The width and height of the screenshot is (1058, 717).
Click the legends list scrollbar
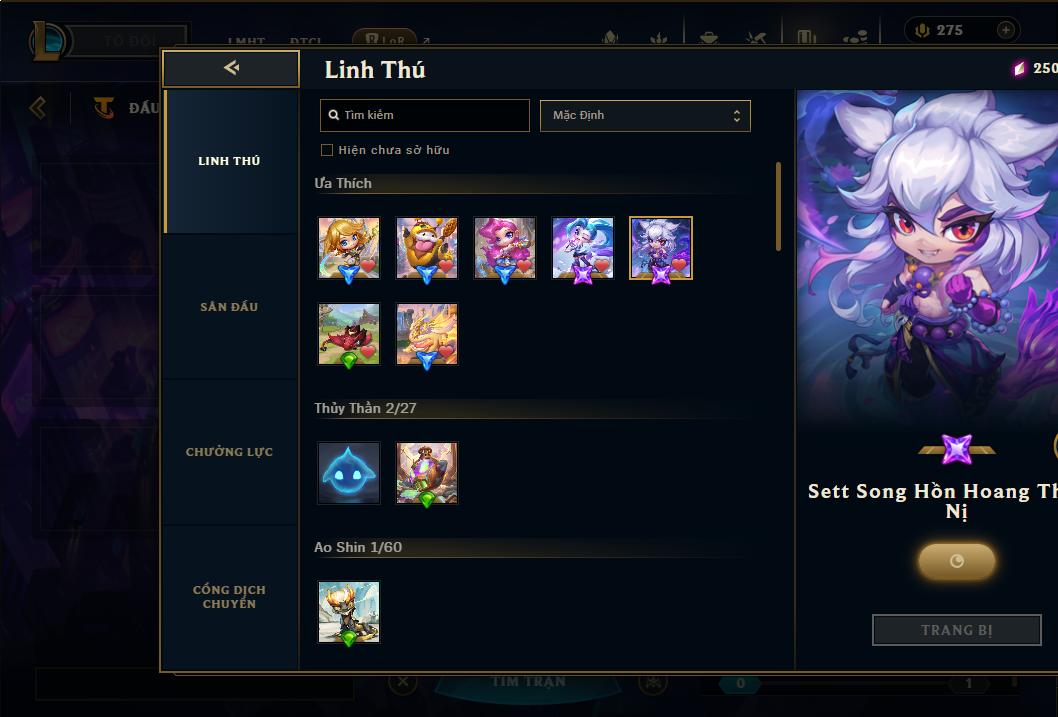[x=779, y=206]
